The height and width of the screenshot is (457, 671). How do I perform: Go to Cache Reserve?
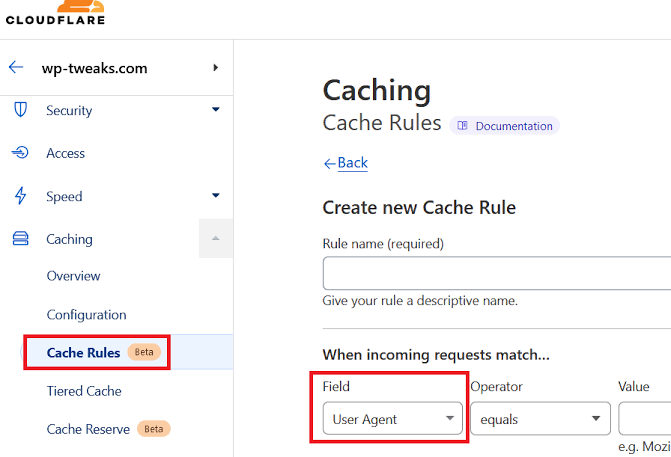tap(88, 429)
